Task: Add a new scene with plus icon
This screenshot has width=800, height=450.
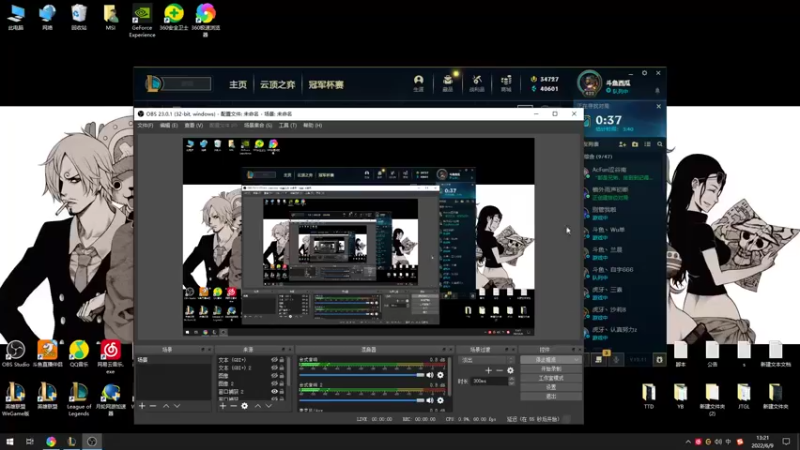Action: tap(142, 406)
